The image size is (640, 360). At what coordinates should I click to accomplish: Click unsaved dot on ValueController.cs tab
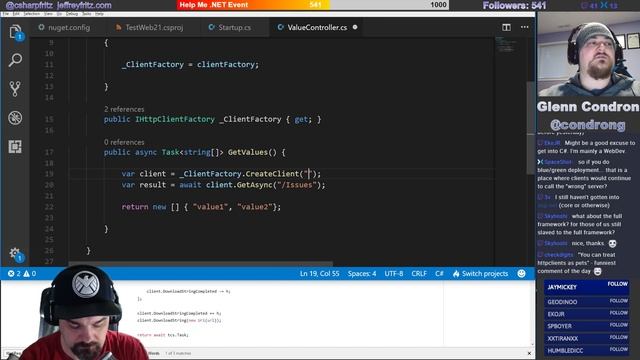(355, 27)
